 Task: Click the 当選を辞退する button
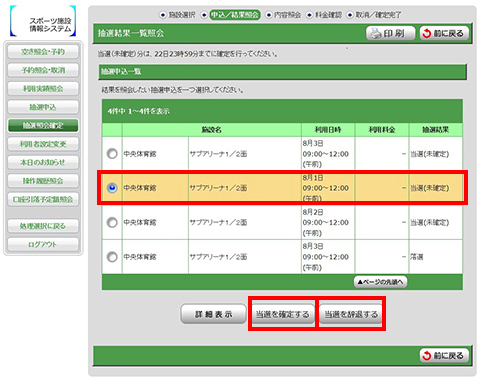click(351, 314)
